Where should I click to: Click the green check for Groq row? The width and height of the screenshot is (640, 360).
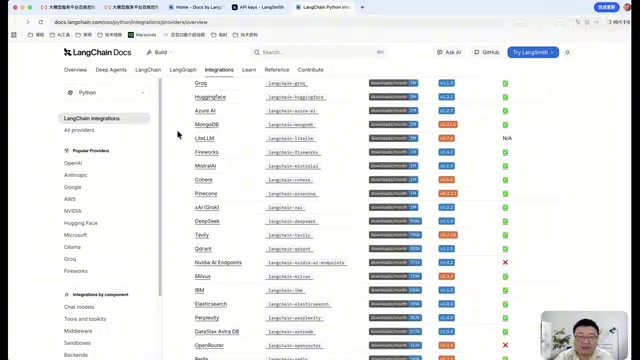point(505,83)
